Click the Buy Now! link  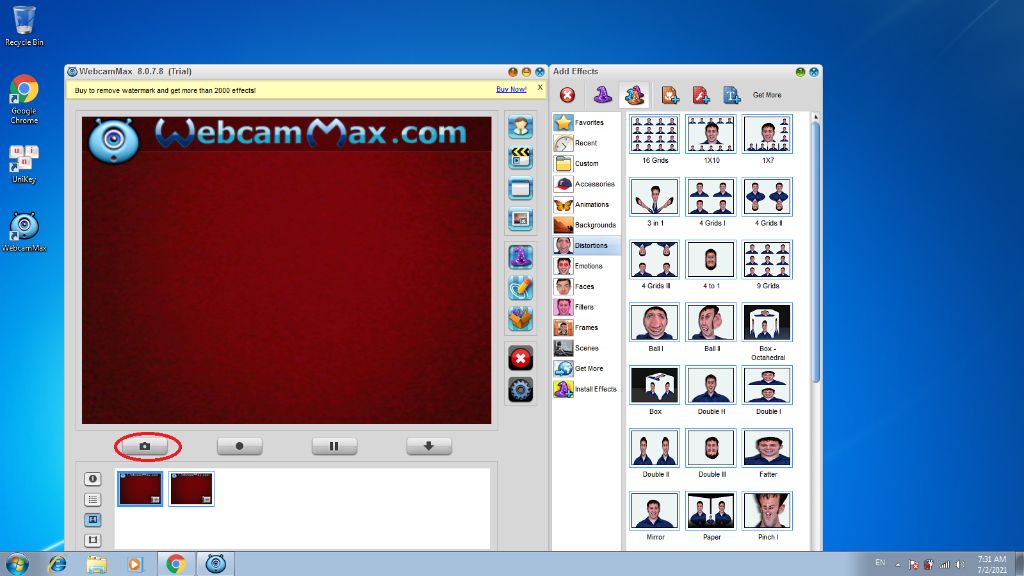coord(511,89)
